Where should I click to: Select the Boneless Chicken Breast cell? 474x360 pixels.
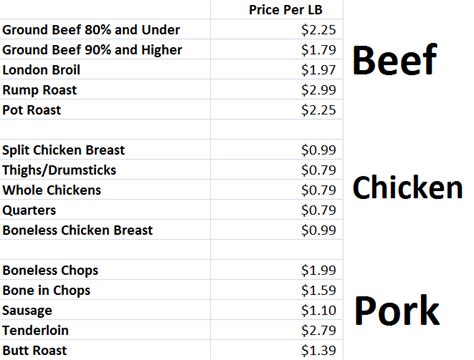[x=105, y=230]
